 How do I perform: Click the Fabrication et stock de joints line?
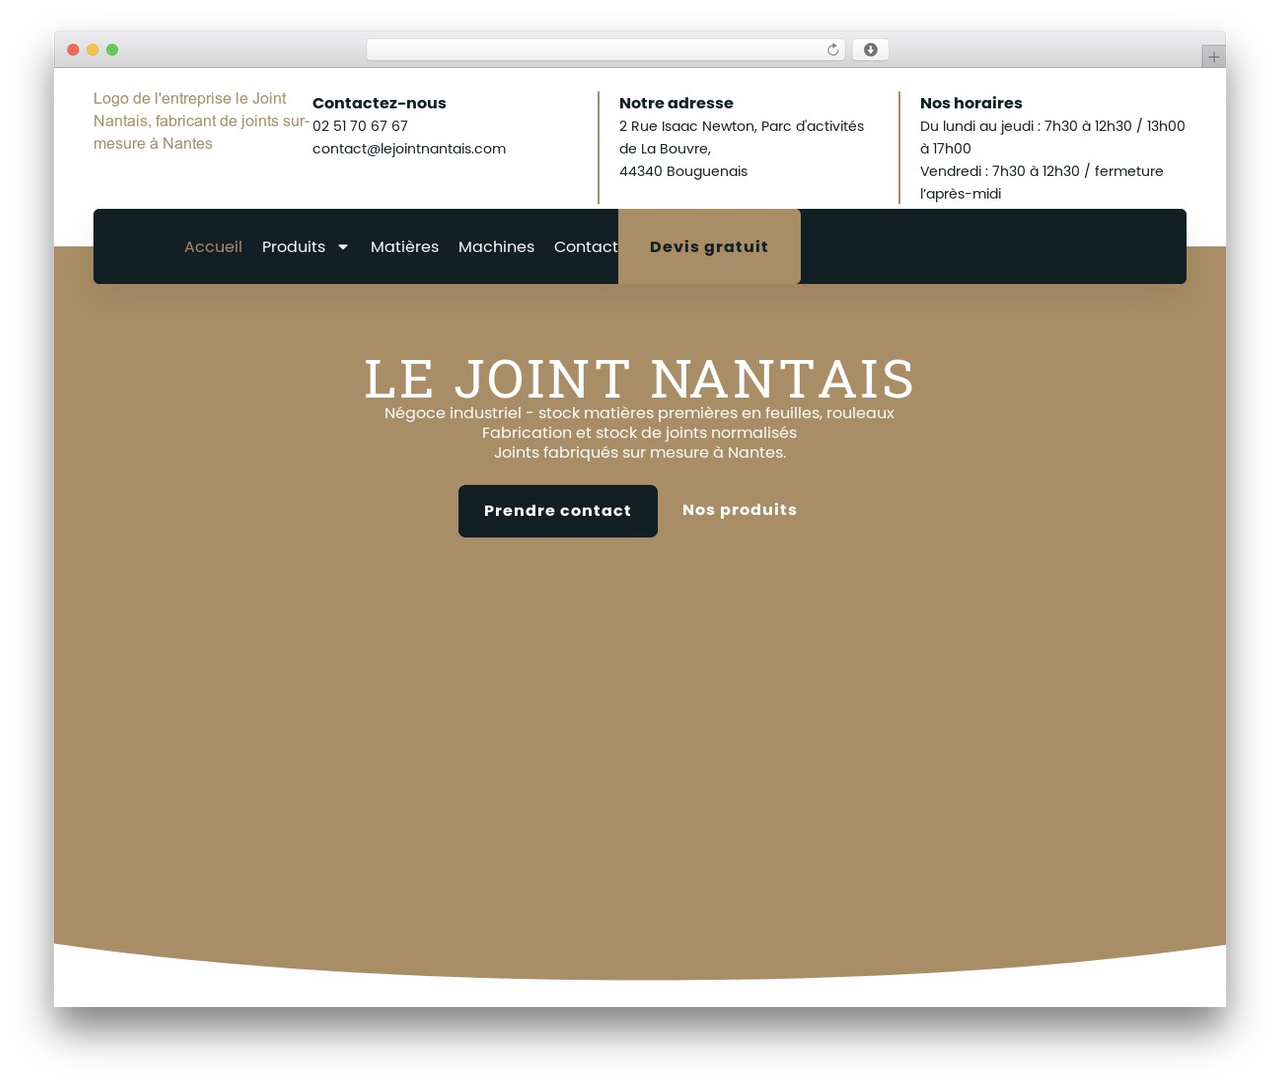(x=640, y=433)
